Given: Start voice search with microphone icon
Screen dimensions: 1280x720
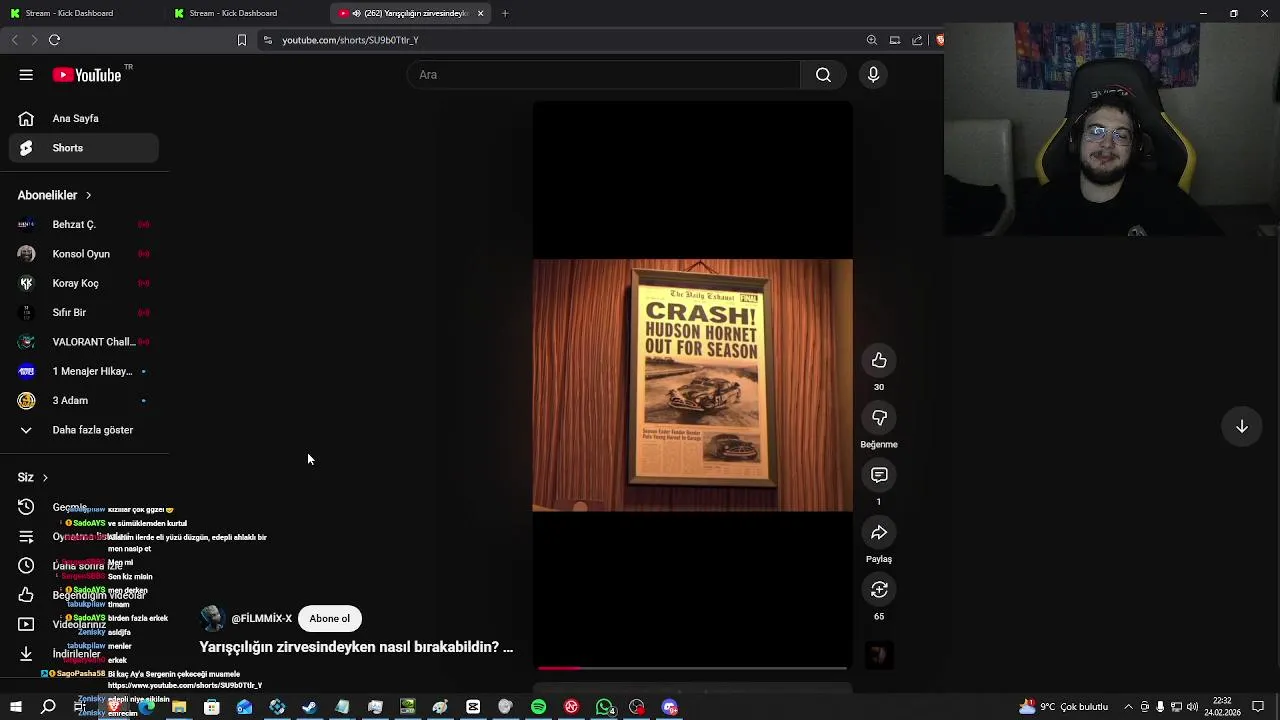Looking at the screenshot, I should (873, 75).
